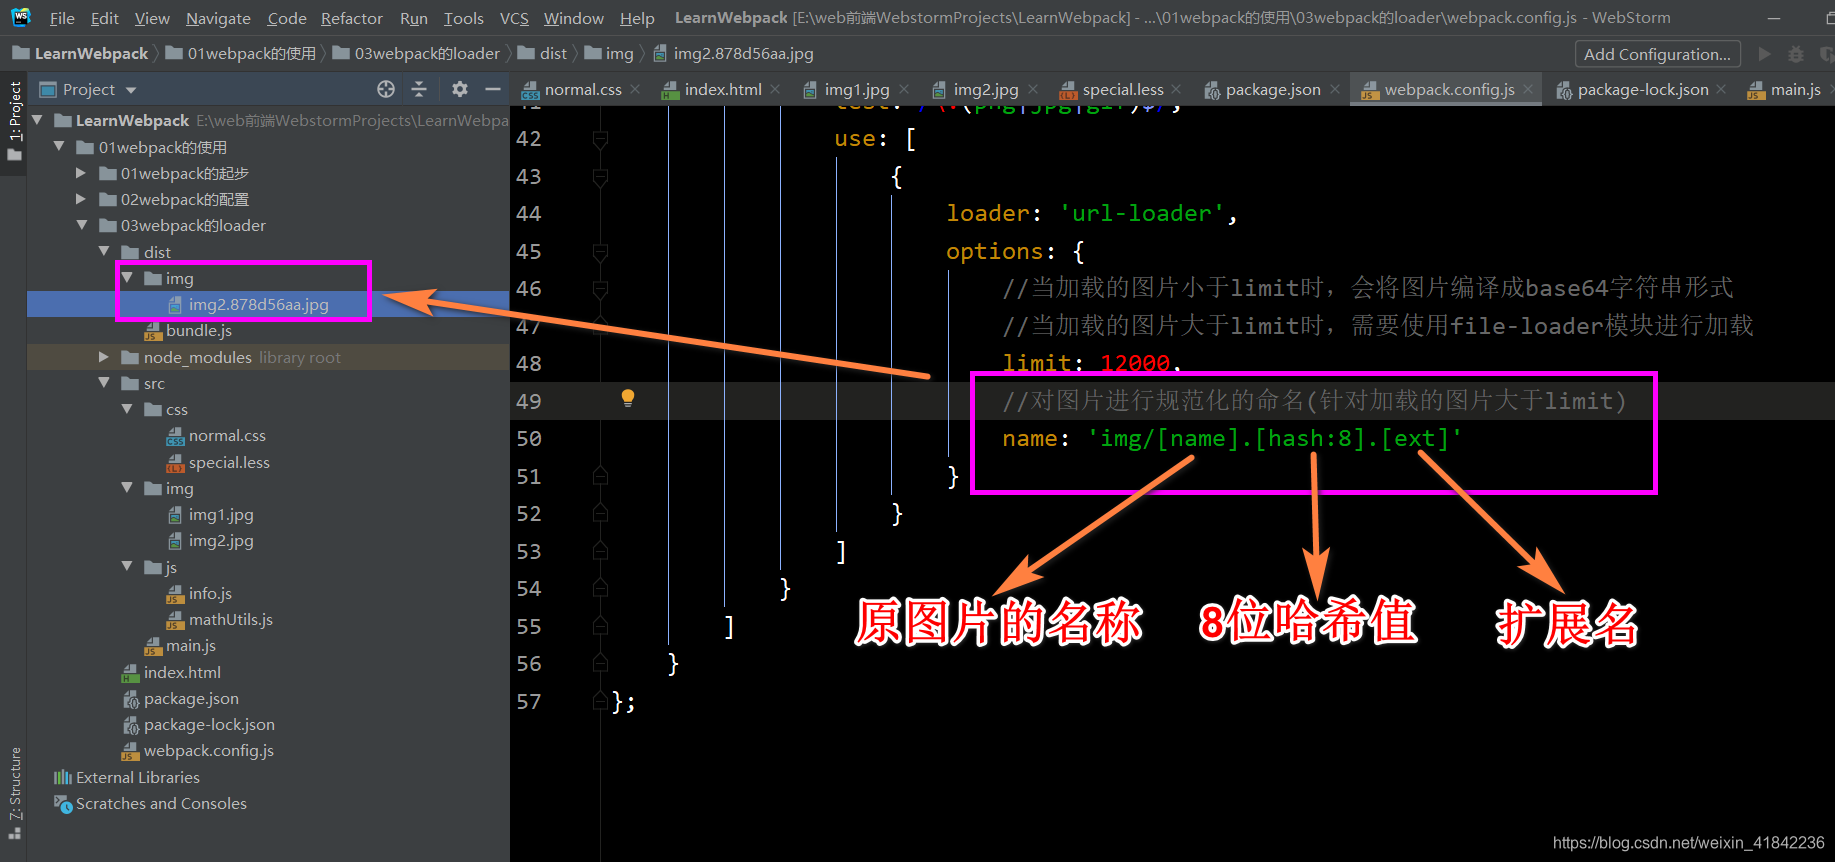Select normal.css in project tree
The image size is (1835, 862).
227,435
